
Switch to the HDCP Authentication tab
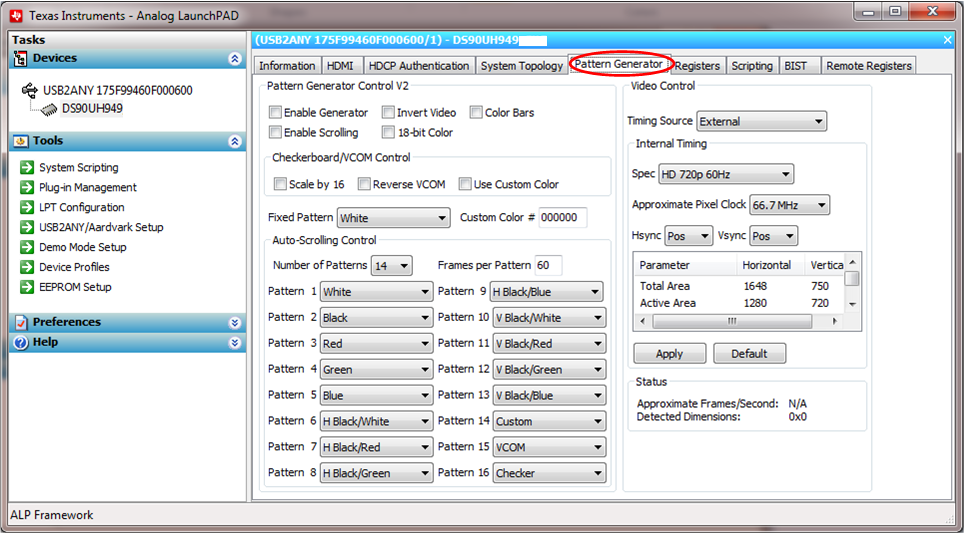[418, 66]
